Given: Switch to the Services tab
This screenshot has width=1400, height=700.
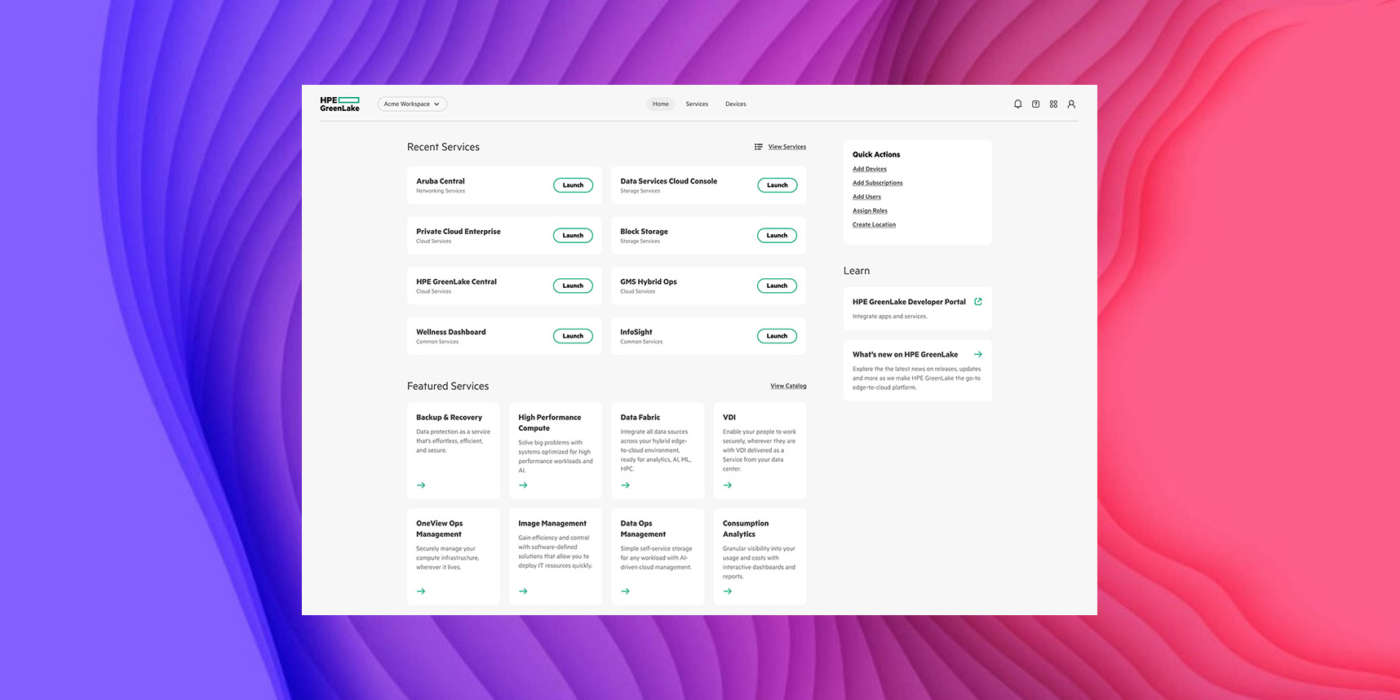Looking at the screenshot, I should tap(697, 104).
